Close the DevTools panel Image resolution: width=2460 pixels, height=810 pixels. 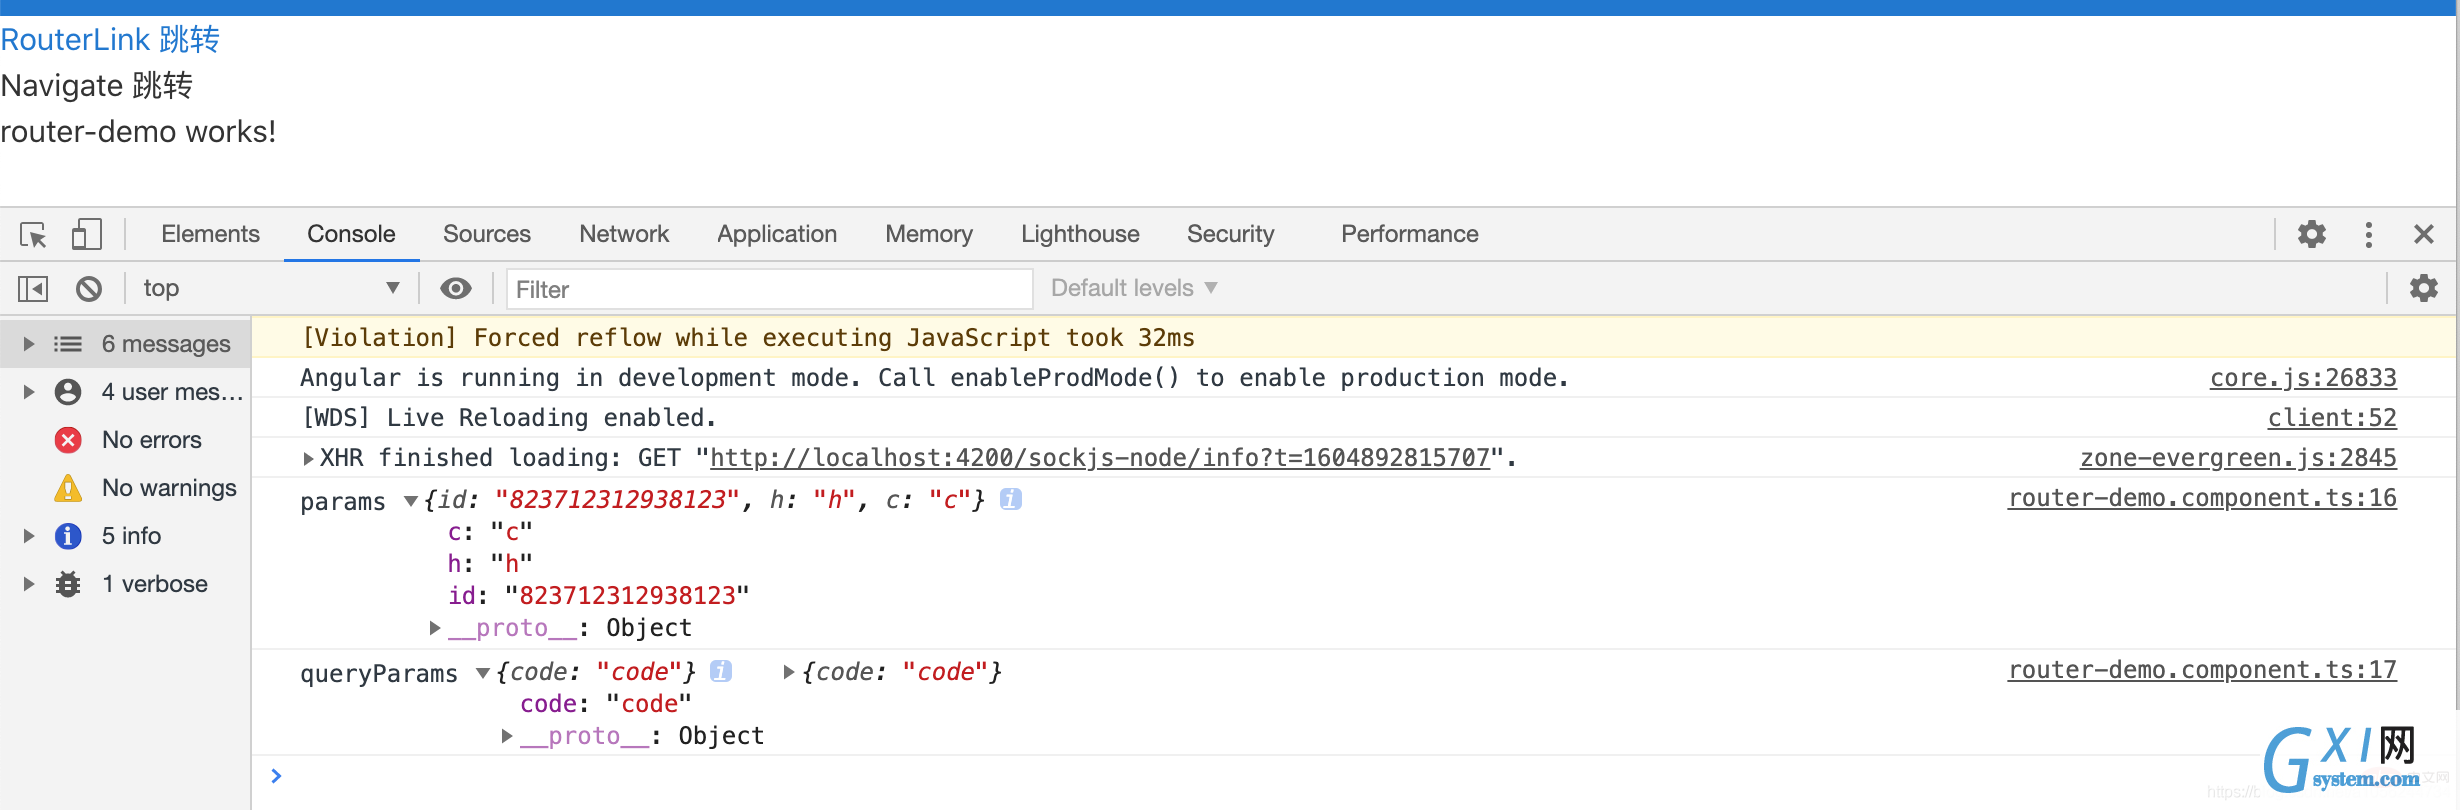2423,234
